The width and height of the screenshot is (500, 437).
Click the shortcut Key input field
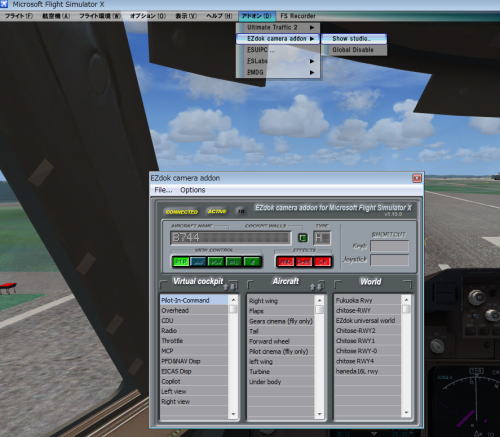tap(389, 246)
